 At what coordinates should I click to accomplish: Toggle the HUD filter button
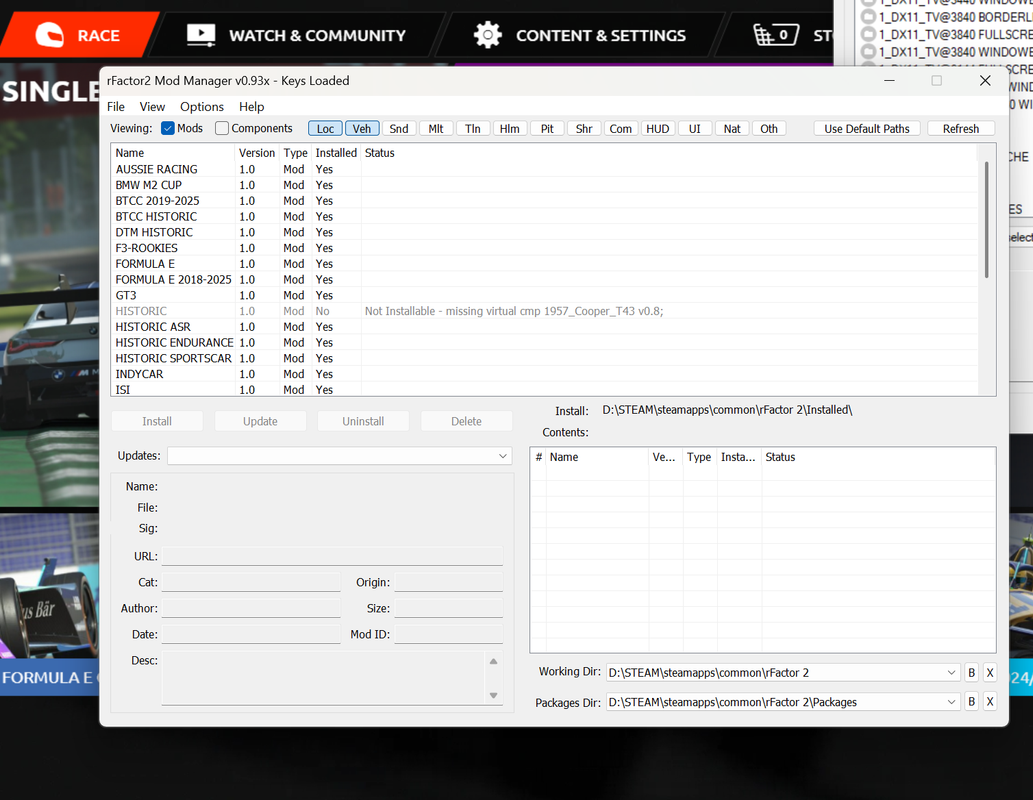pyautogui.click(x=657, y=129)
